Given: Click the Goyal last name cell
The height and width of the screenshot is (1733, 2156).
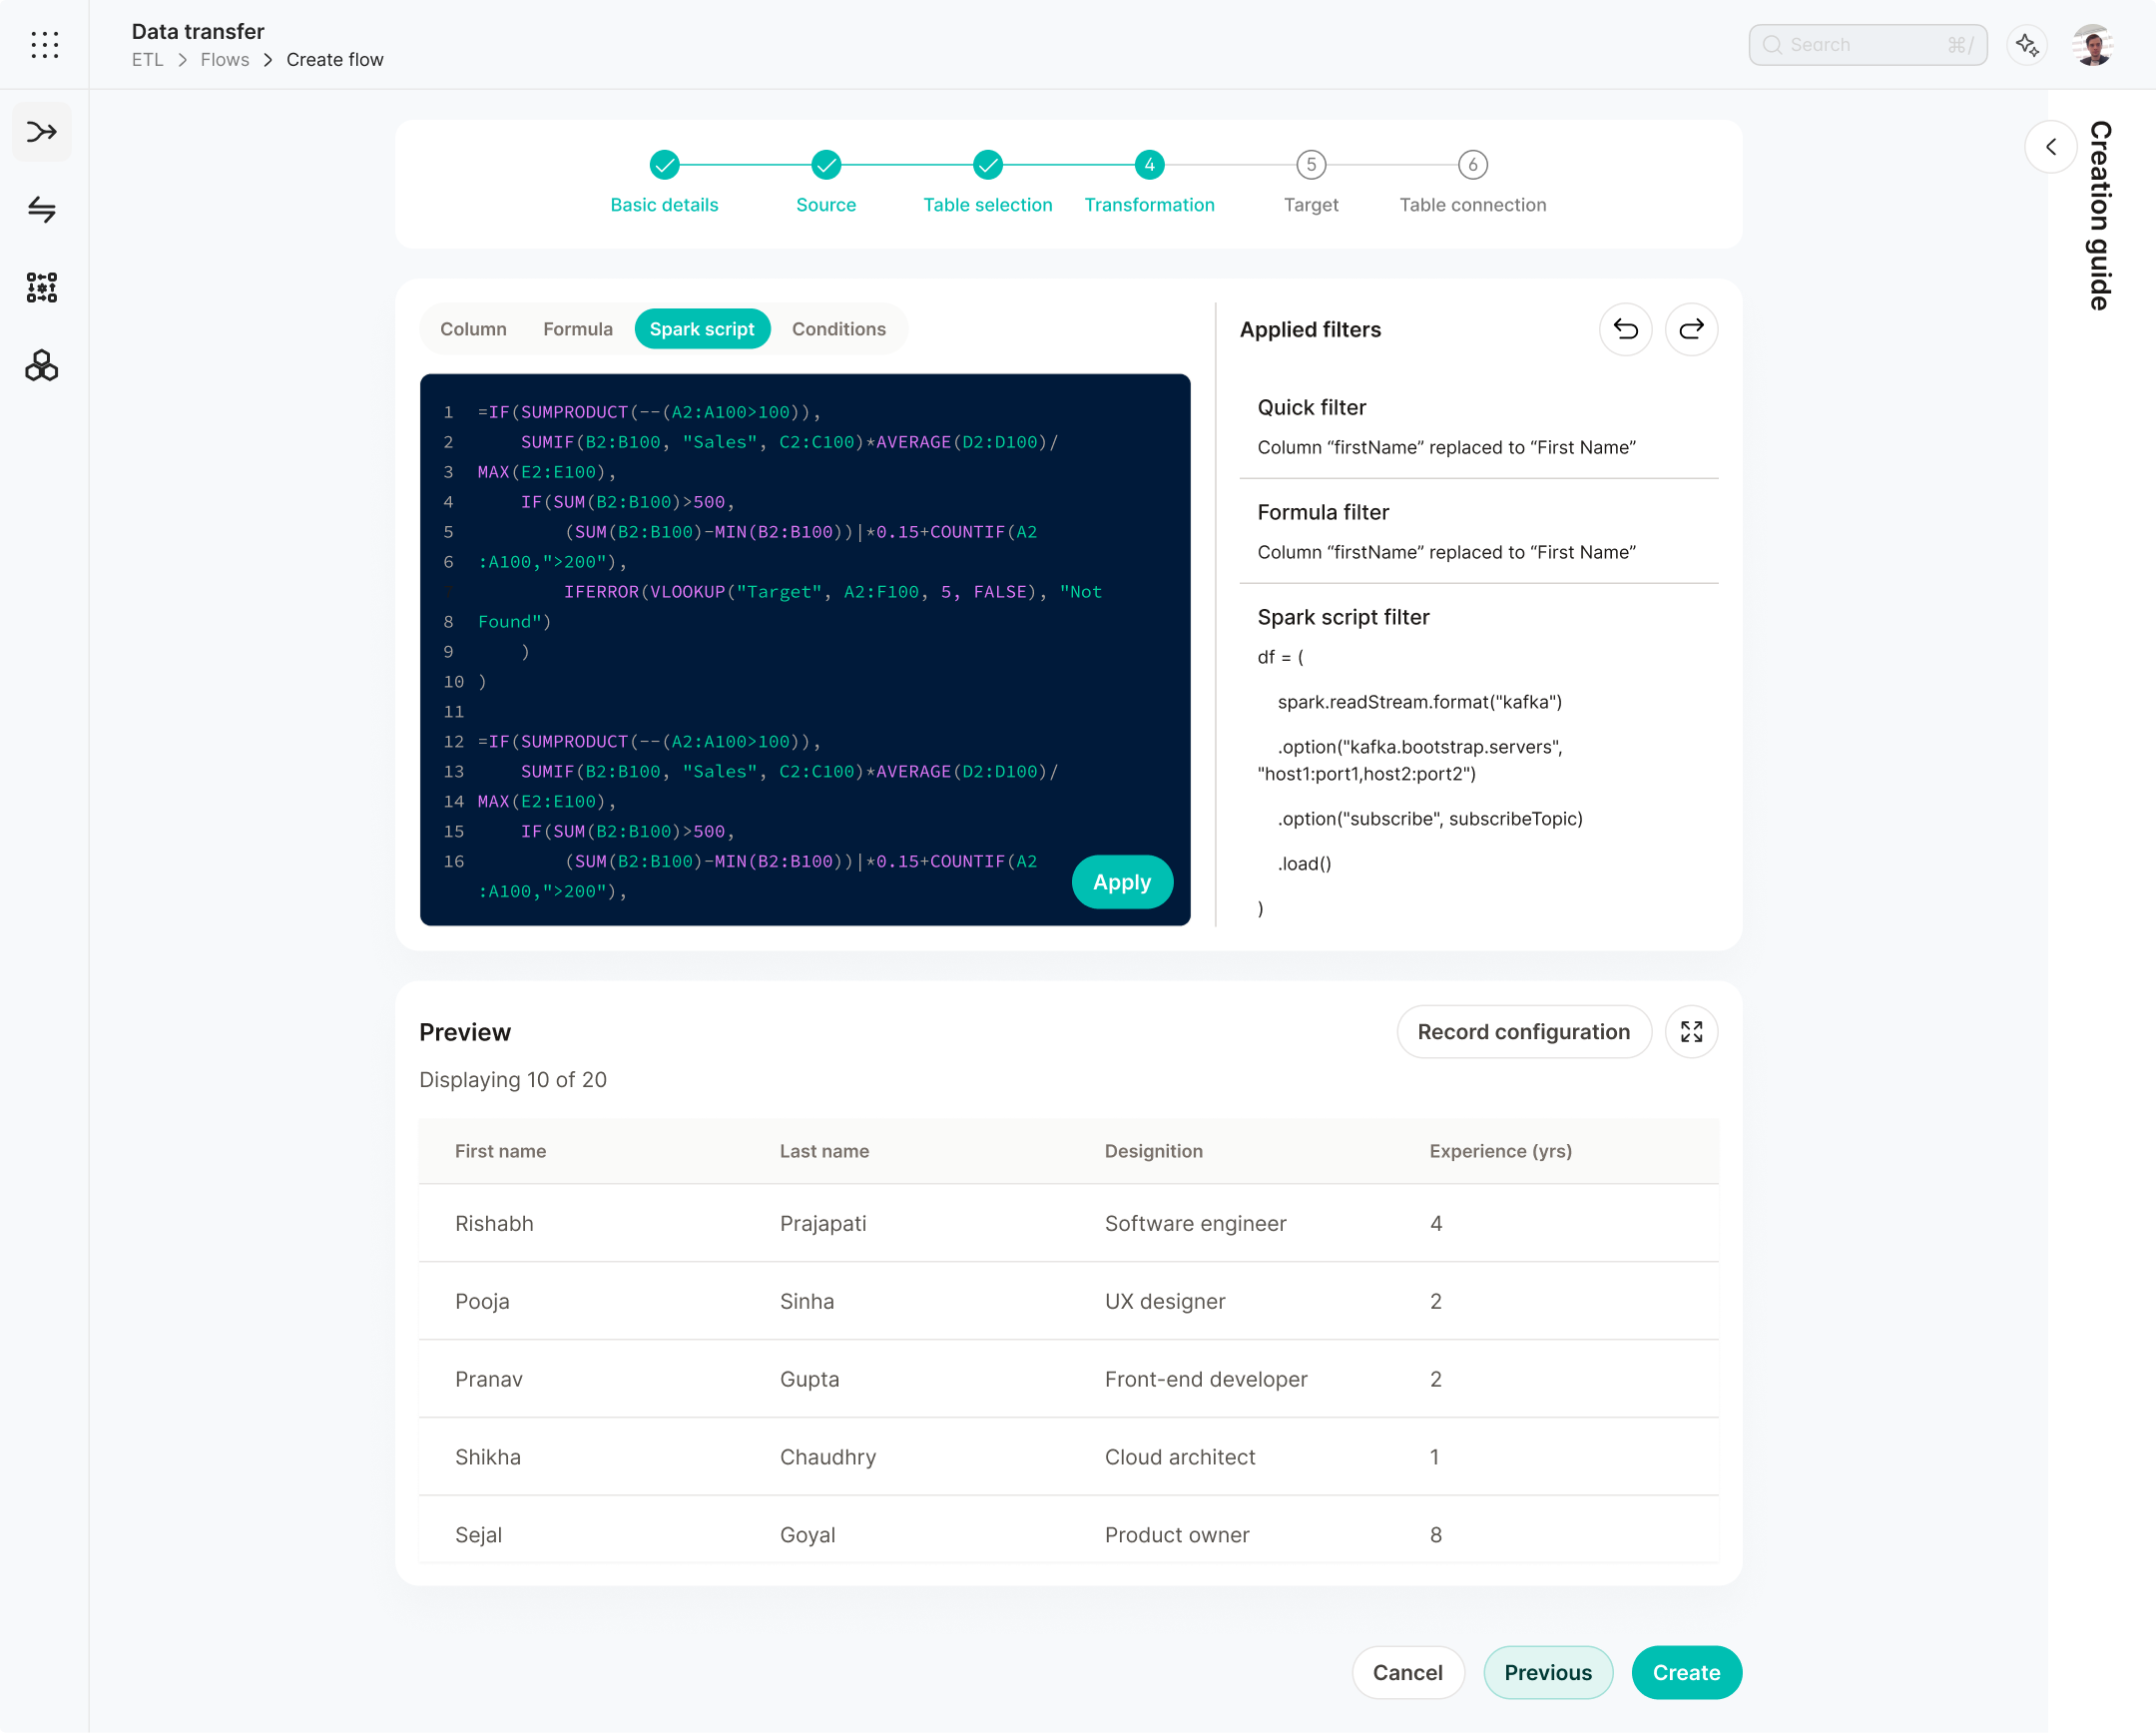Looking at the screenshot, I should pyautogui.click(x=807, y=1535).
